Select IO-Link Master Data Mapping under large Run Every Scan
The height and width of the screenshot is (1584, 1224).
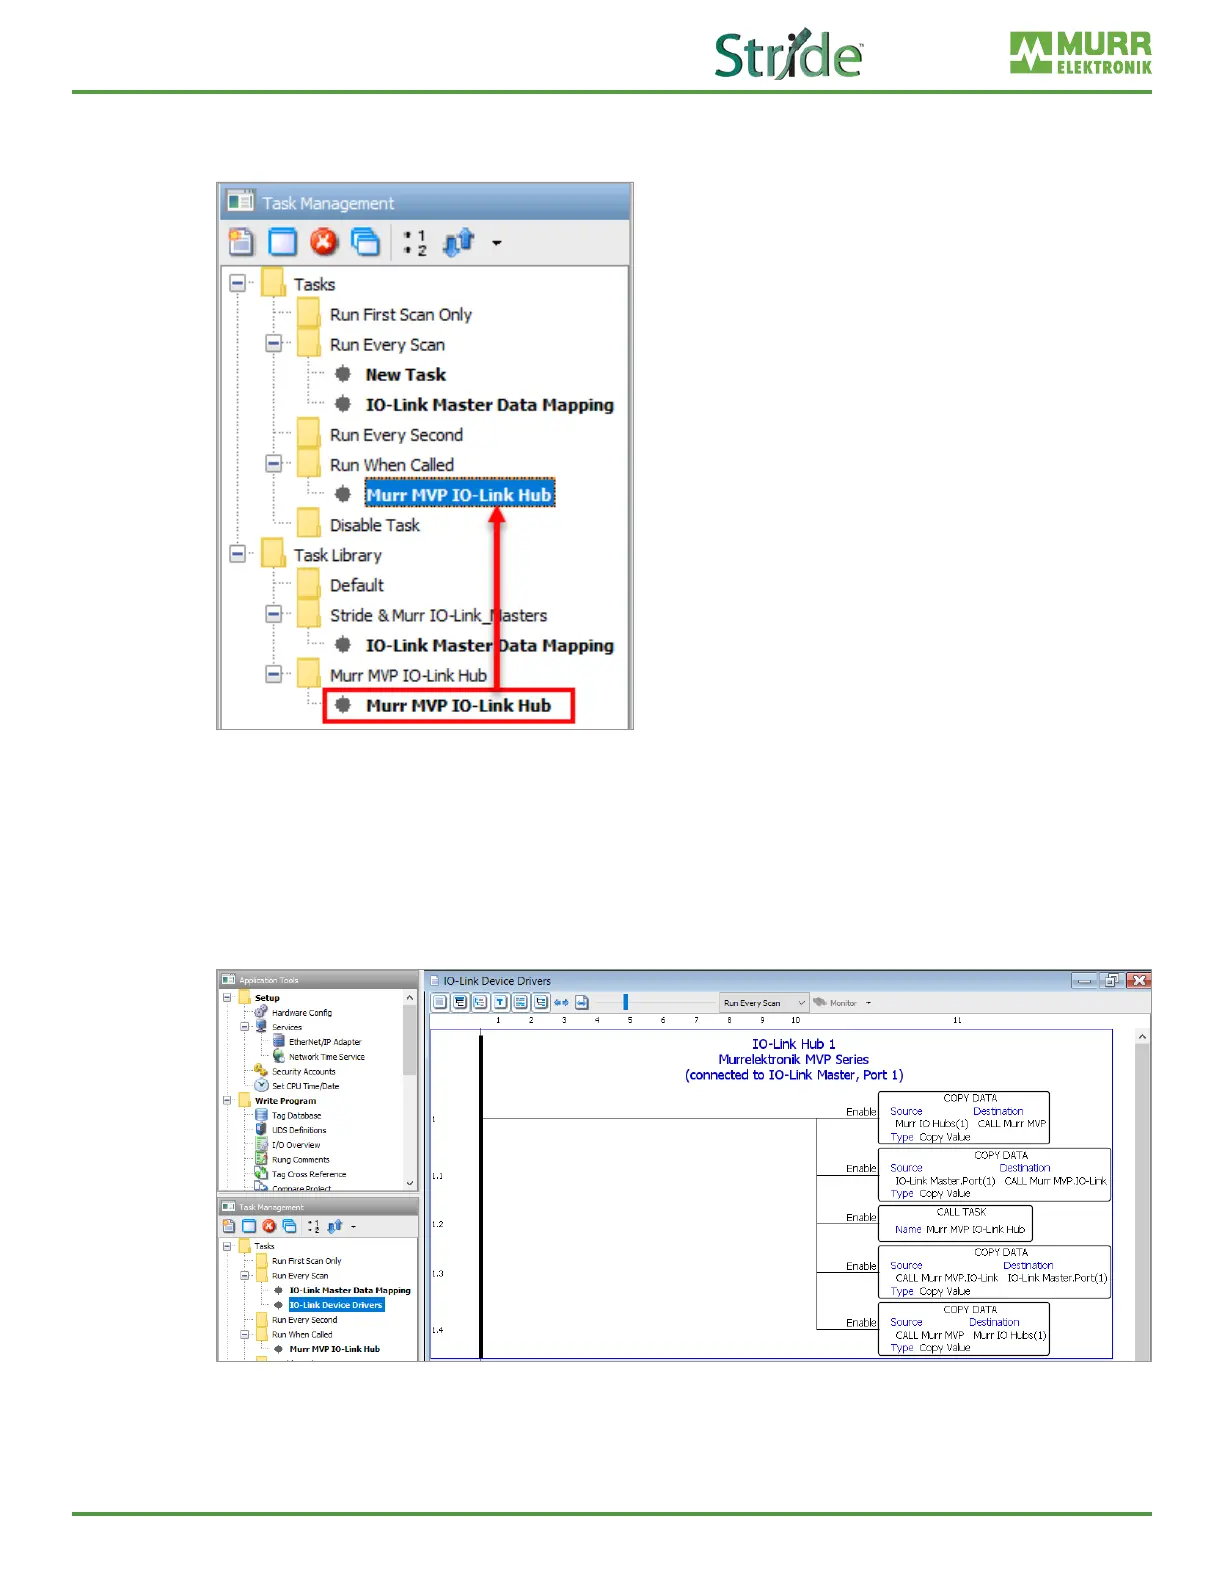pos(489,404)
